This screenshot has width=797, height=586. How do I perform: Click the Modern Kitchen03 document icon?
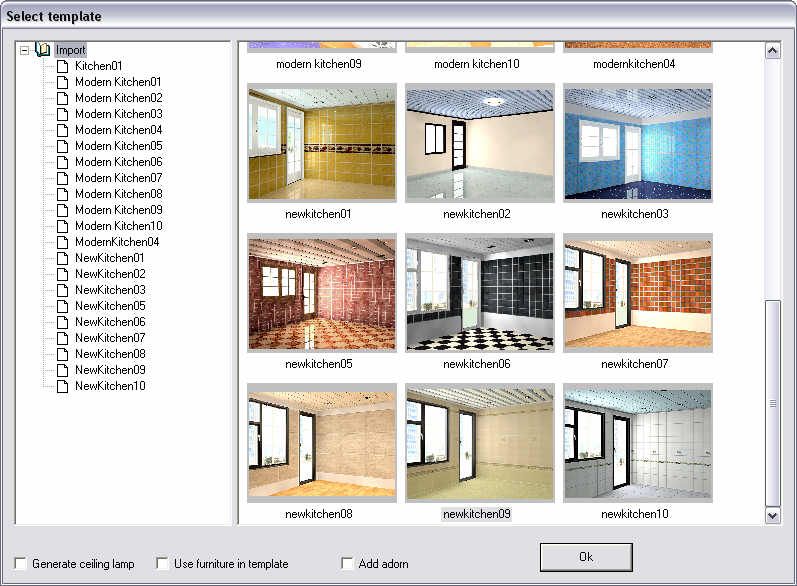[x=63, y=114]
